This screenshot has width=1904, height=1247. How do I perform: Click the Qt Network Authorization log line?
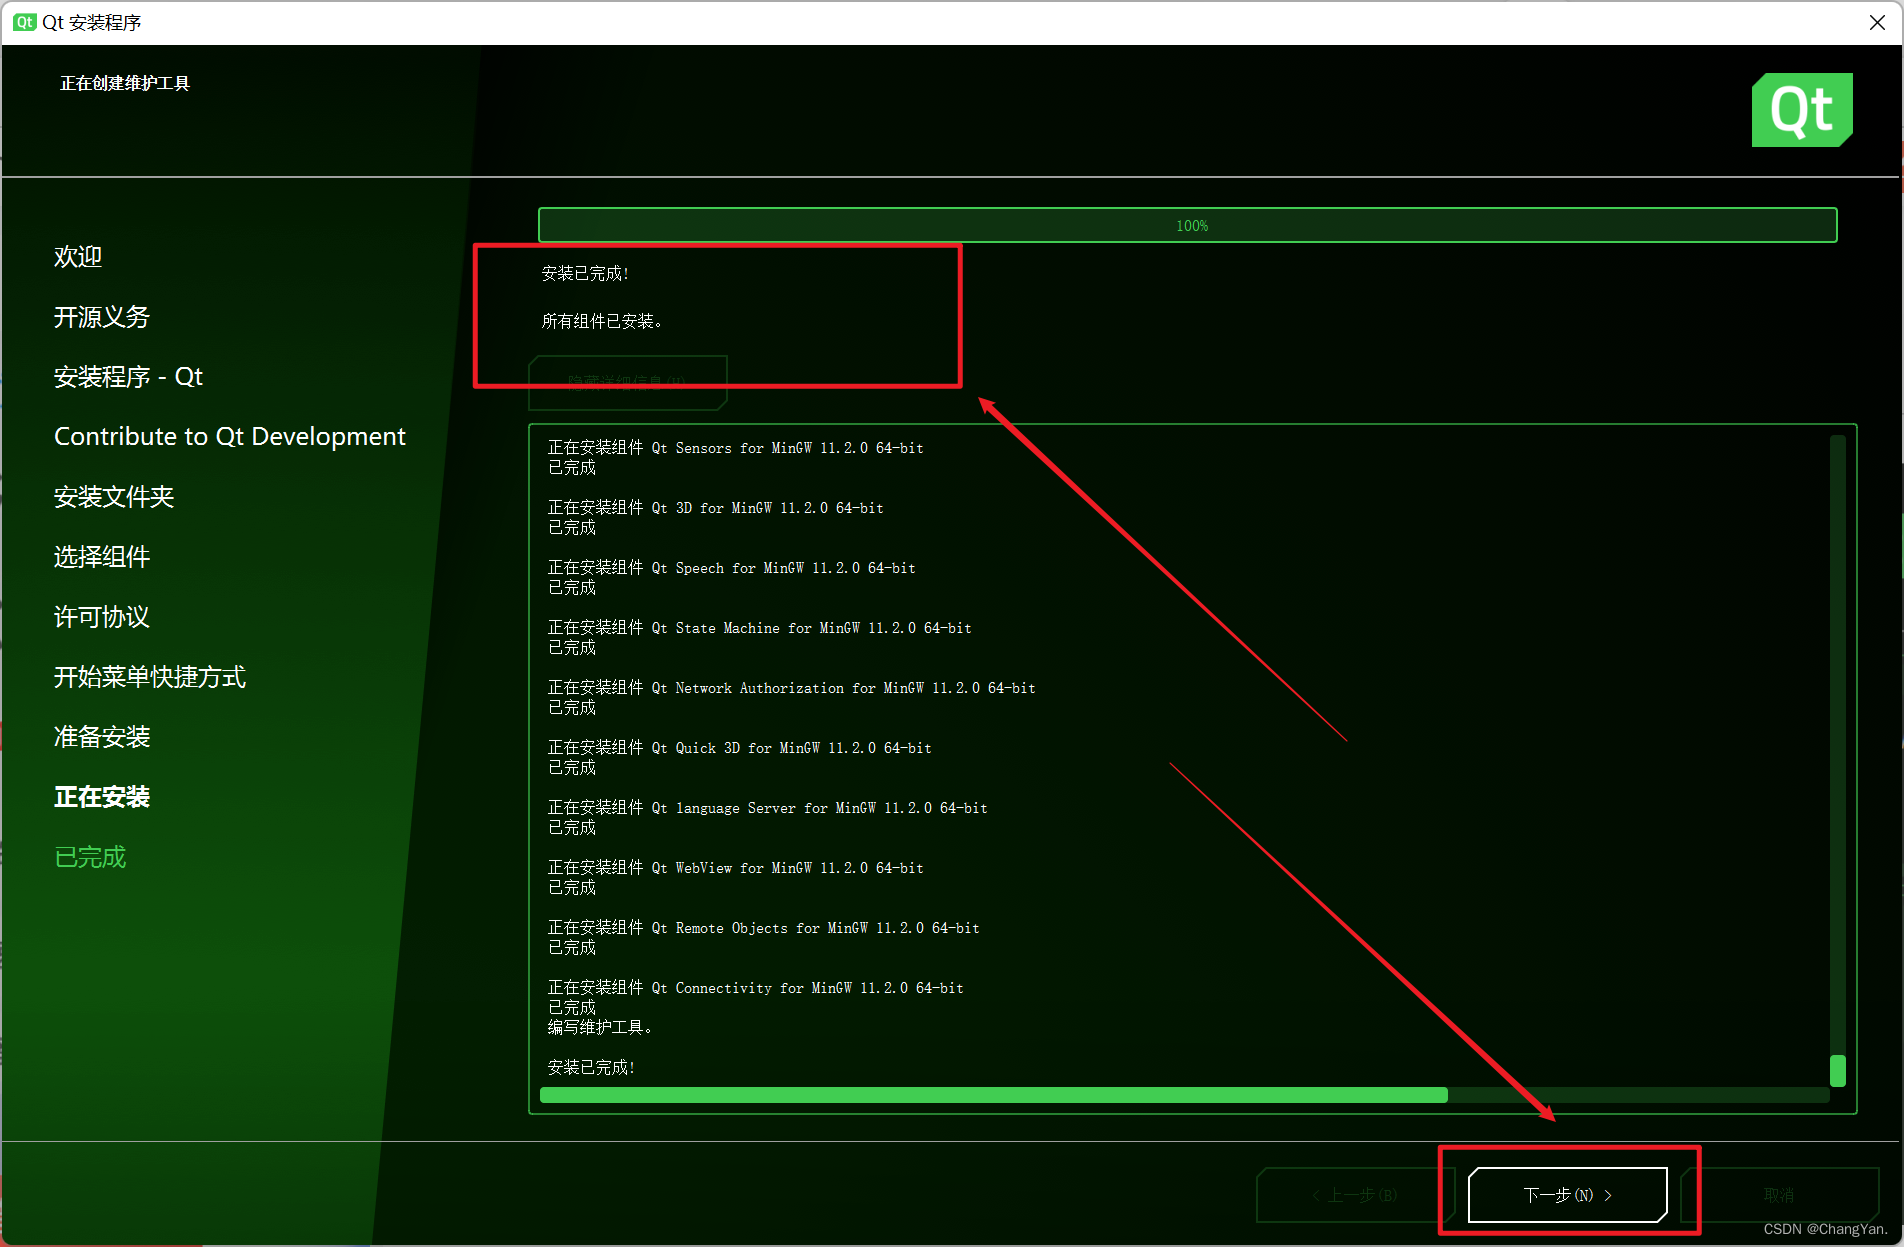pos(792,688)
